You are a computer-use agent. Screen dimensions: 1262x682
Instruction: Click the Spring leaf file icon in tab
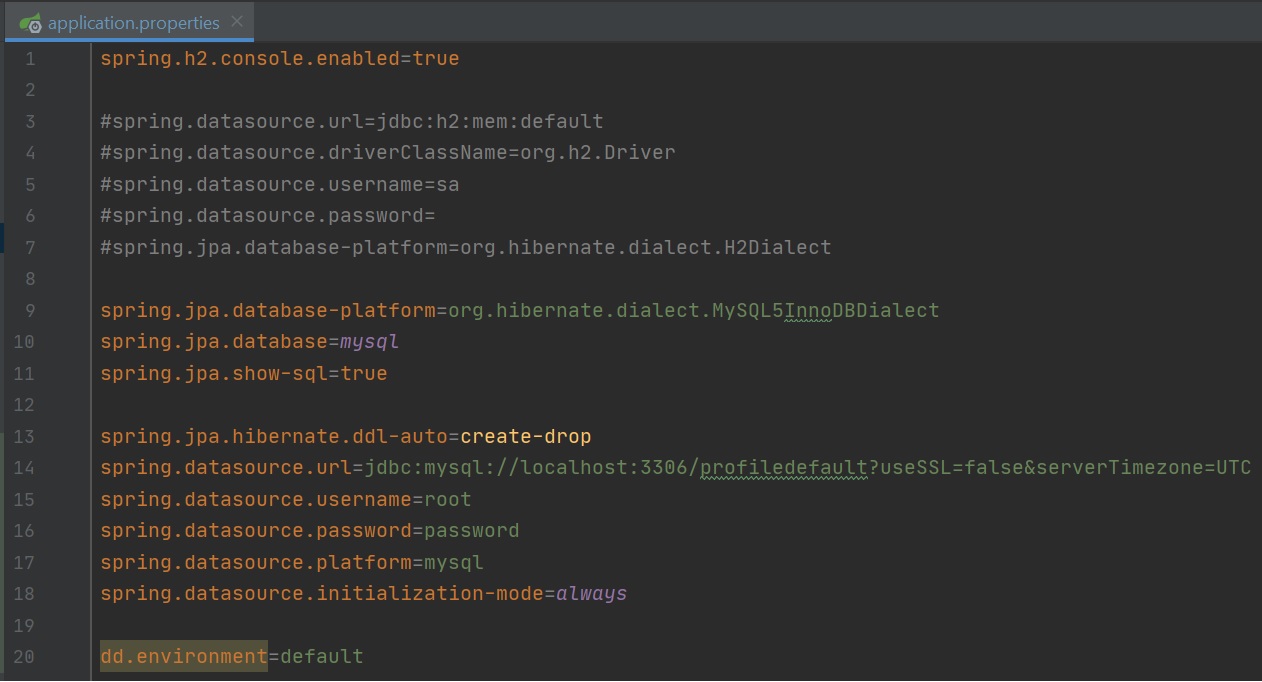[x=30, y=23]
